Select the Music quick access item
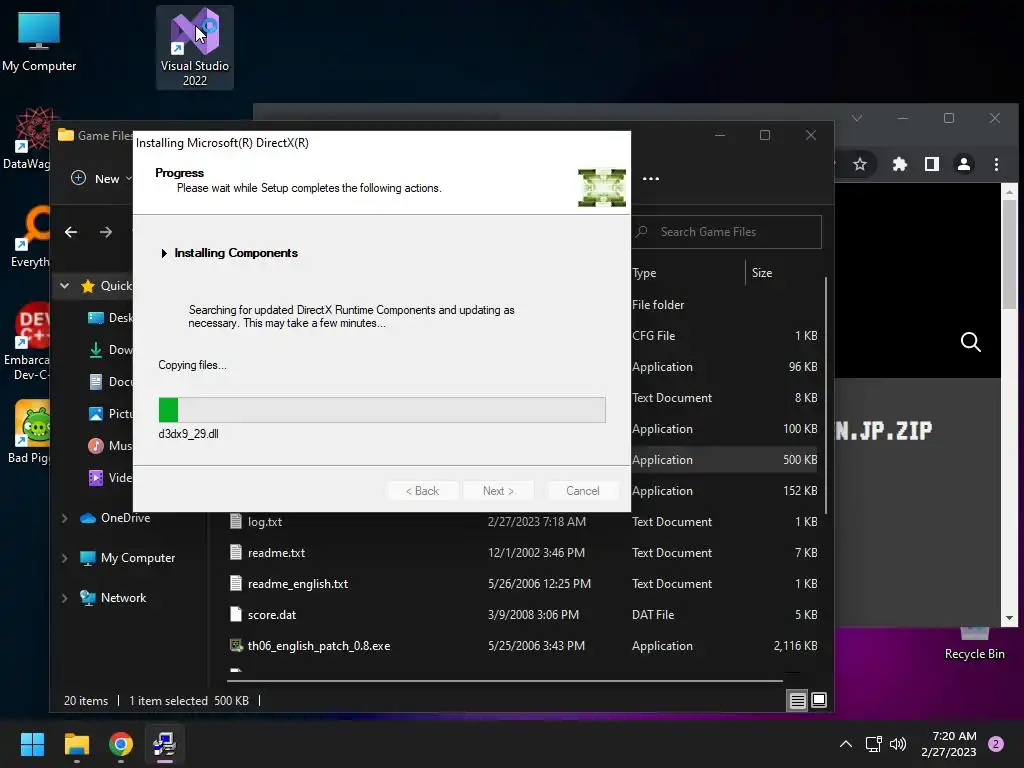Image resolution: width=1024 pixels, height=768 pixels. point(110,445)
